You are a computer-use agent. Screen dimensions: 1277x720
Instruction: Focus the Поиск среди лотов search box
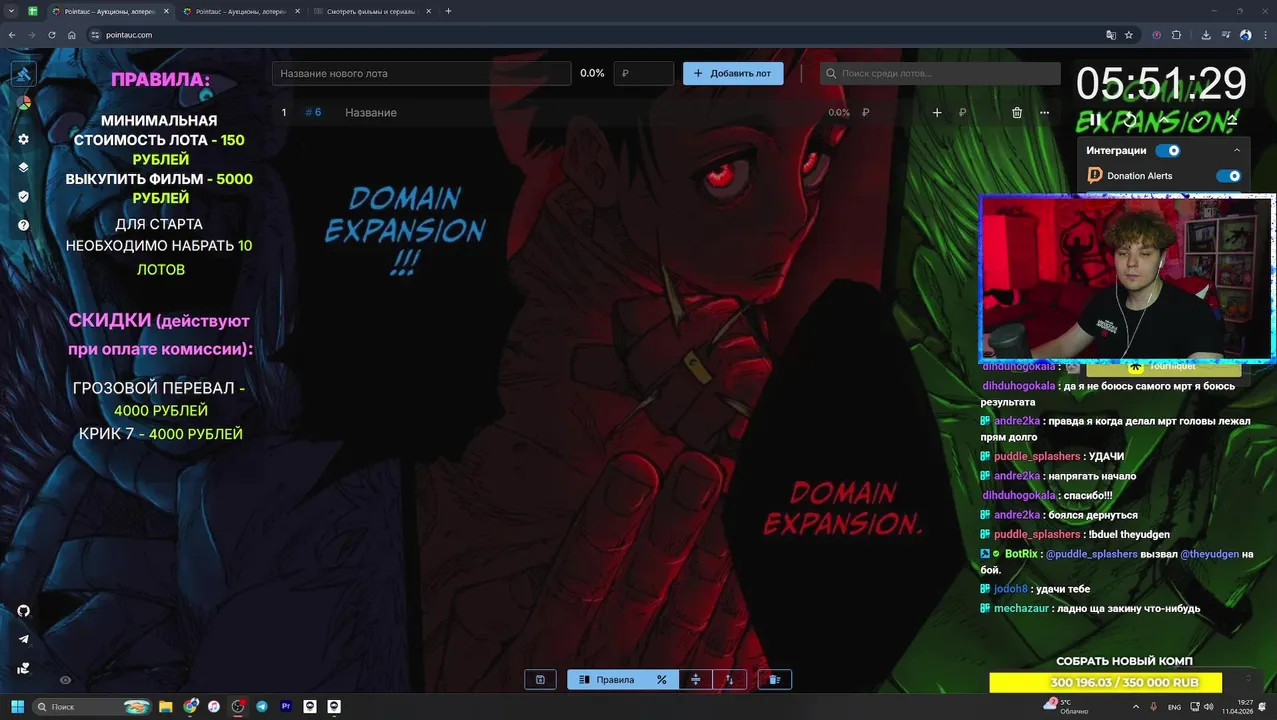pos(940,73)
